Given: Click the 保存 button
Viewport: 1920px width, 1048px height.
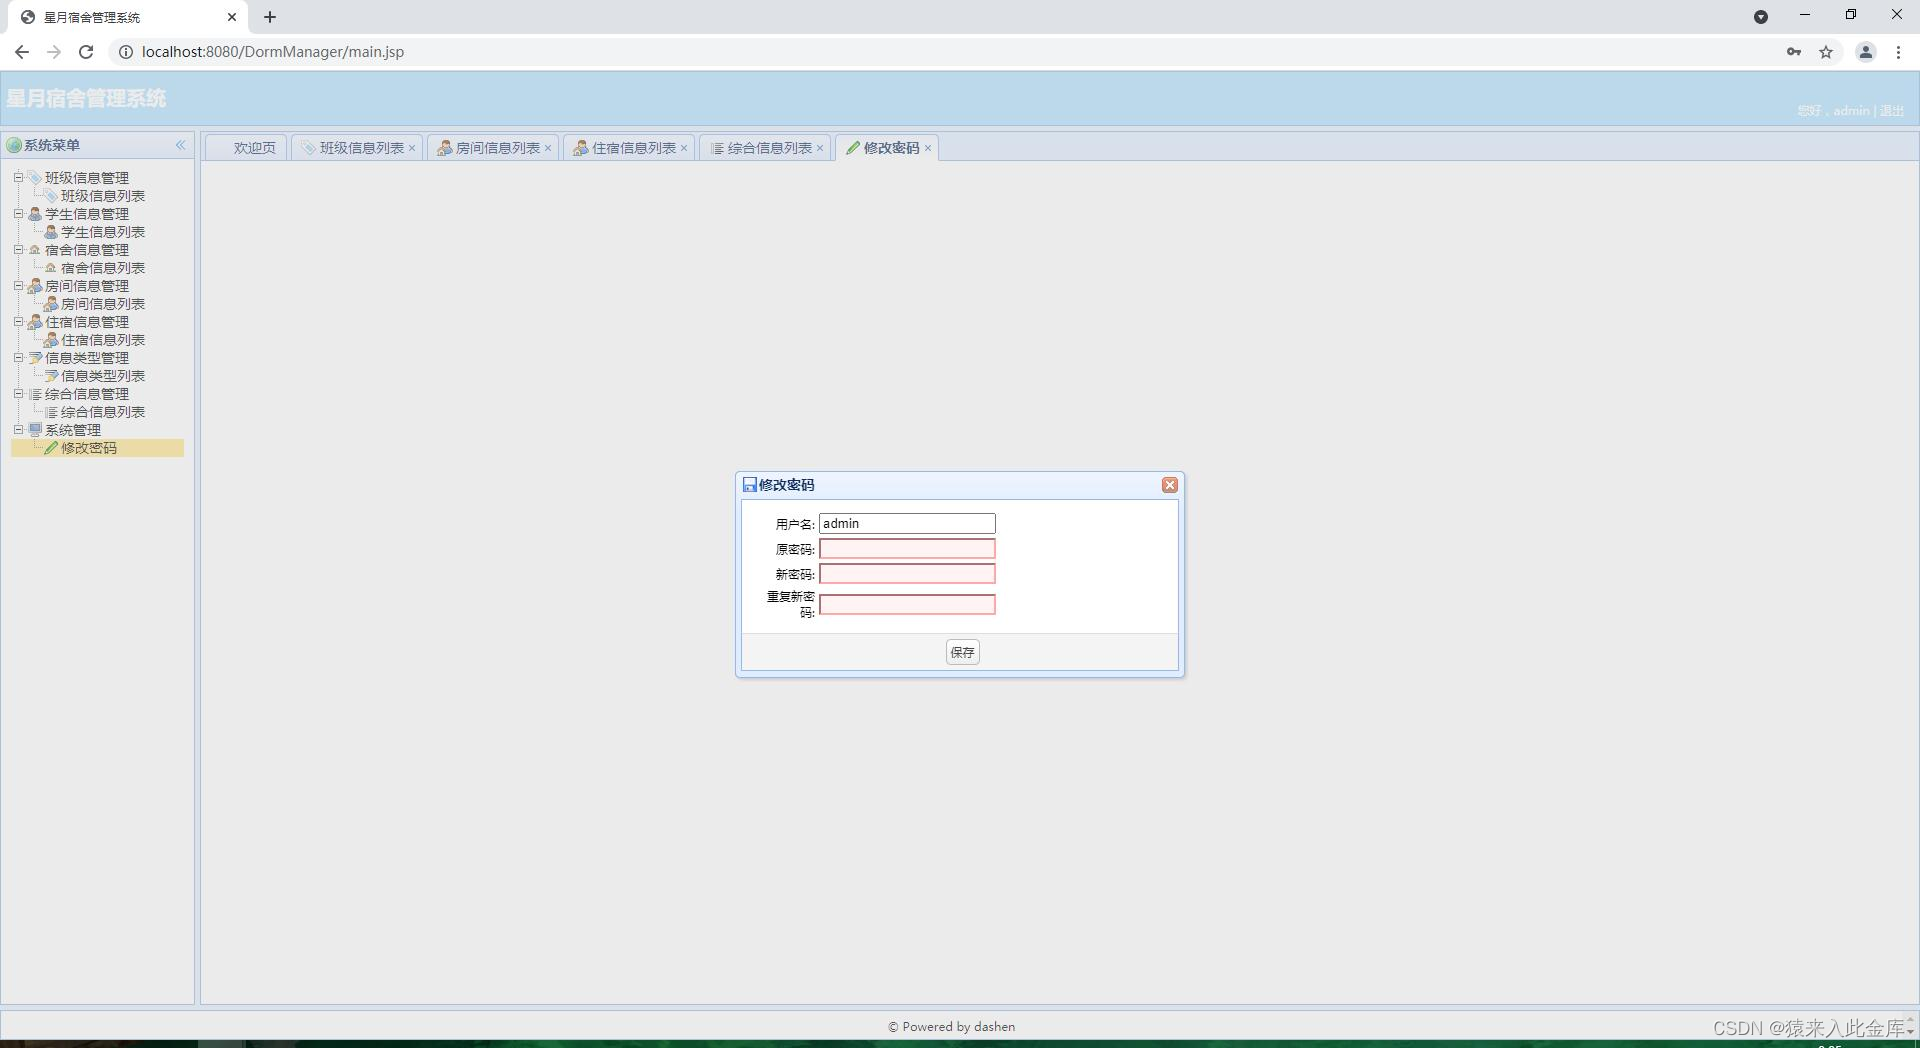Looking at the screenshot, I should tap(963, 652).
